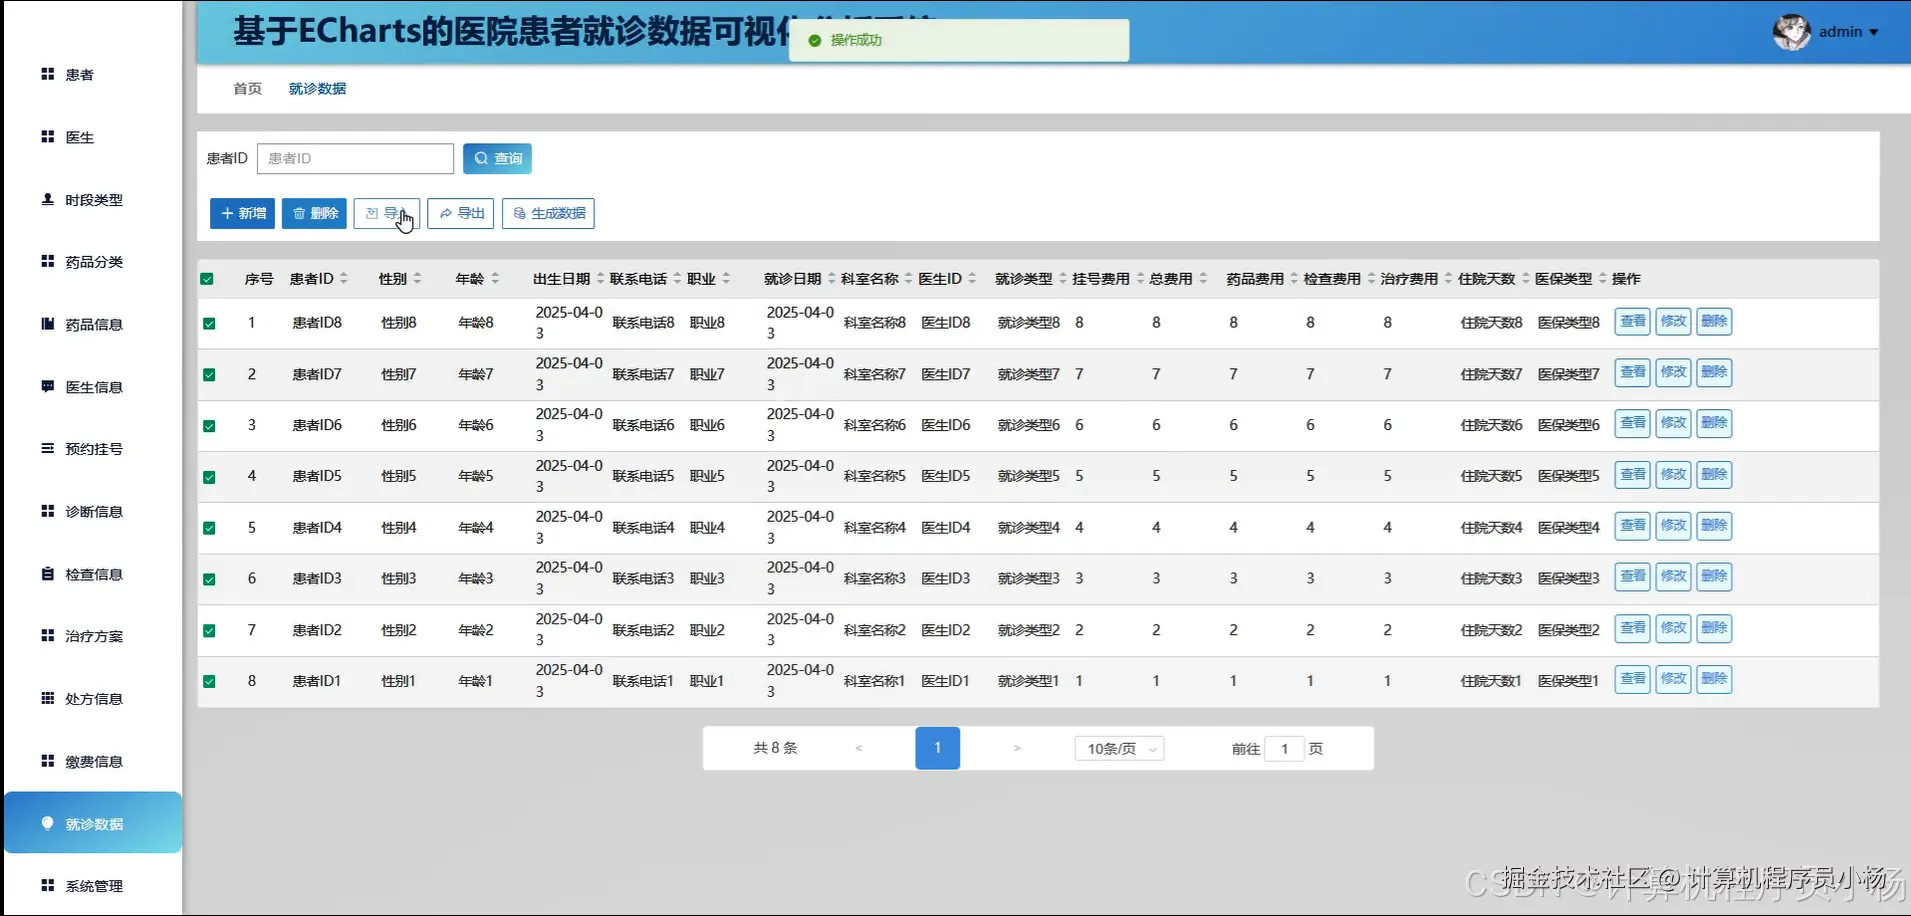The image size is (1911, 916).
Task: Uncheck the row with 患者ID2
Action: point(209,631)
